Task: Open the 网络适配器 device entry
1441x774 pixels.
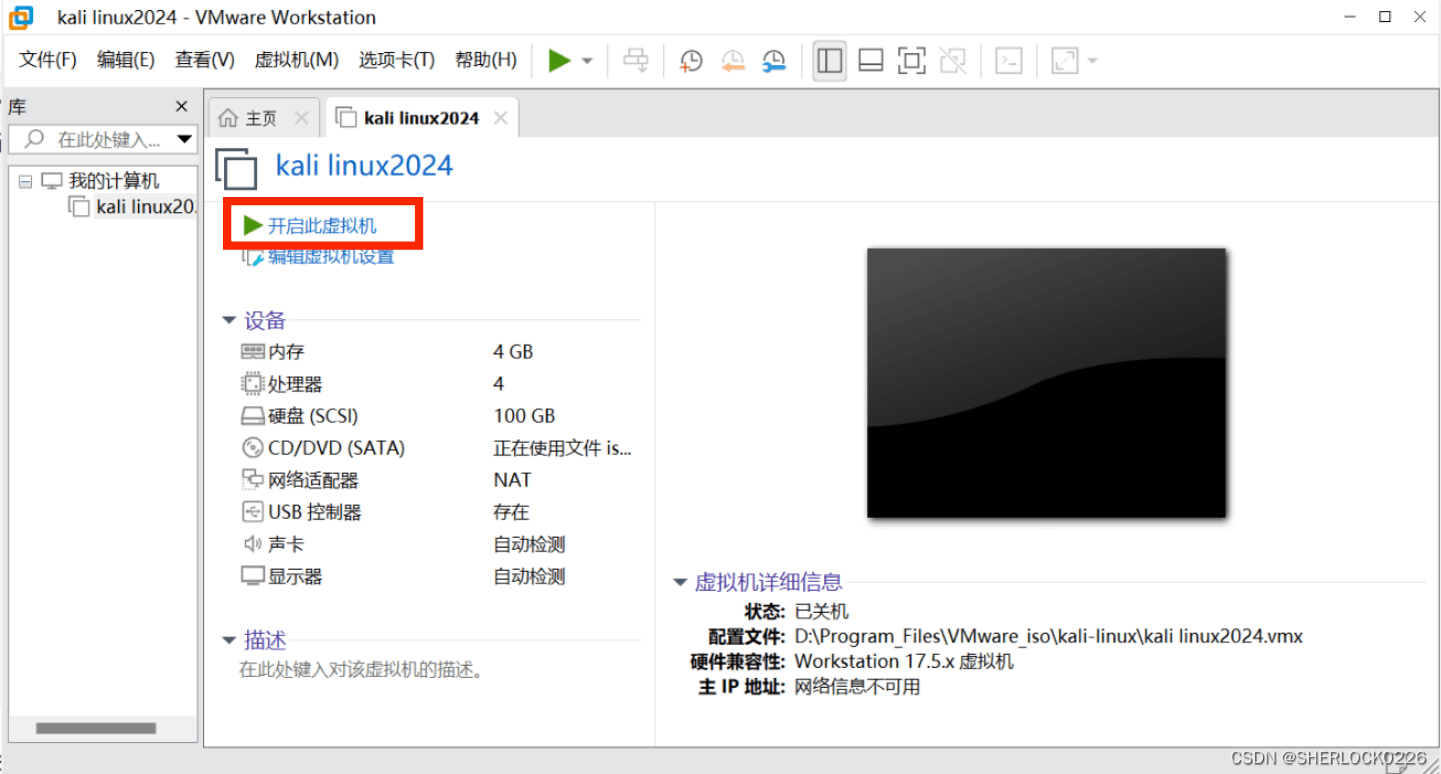Action: pos(313,480)
